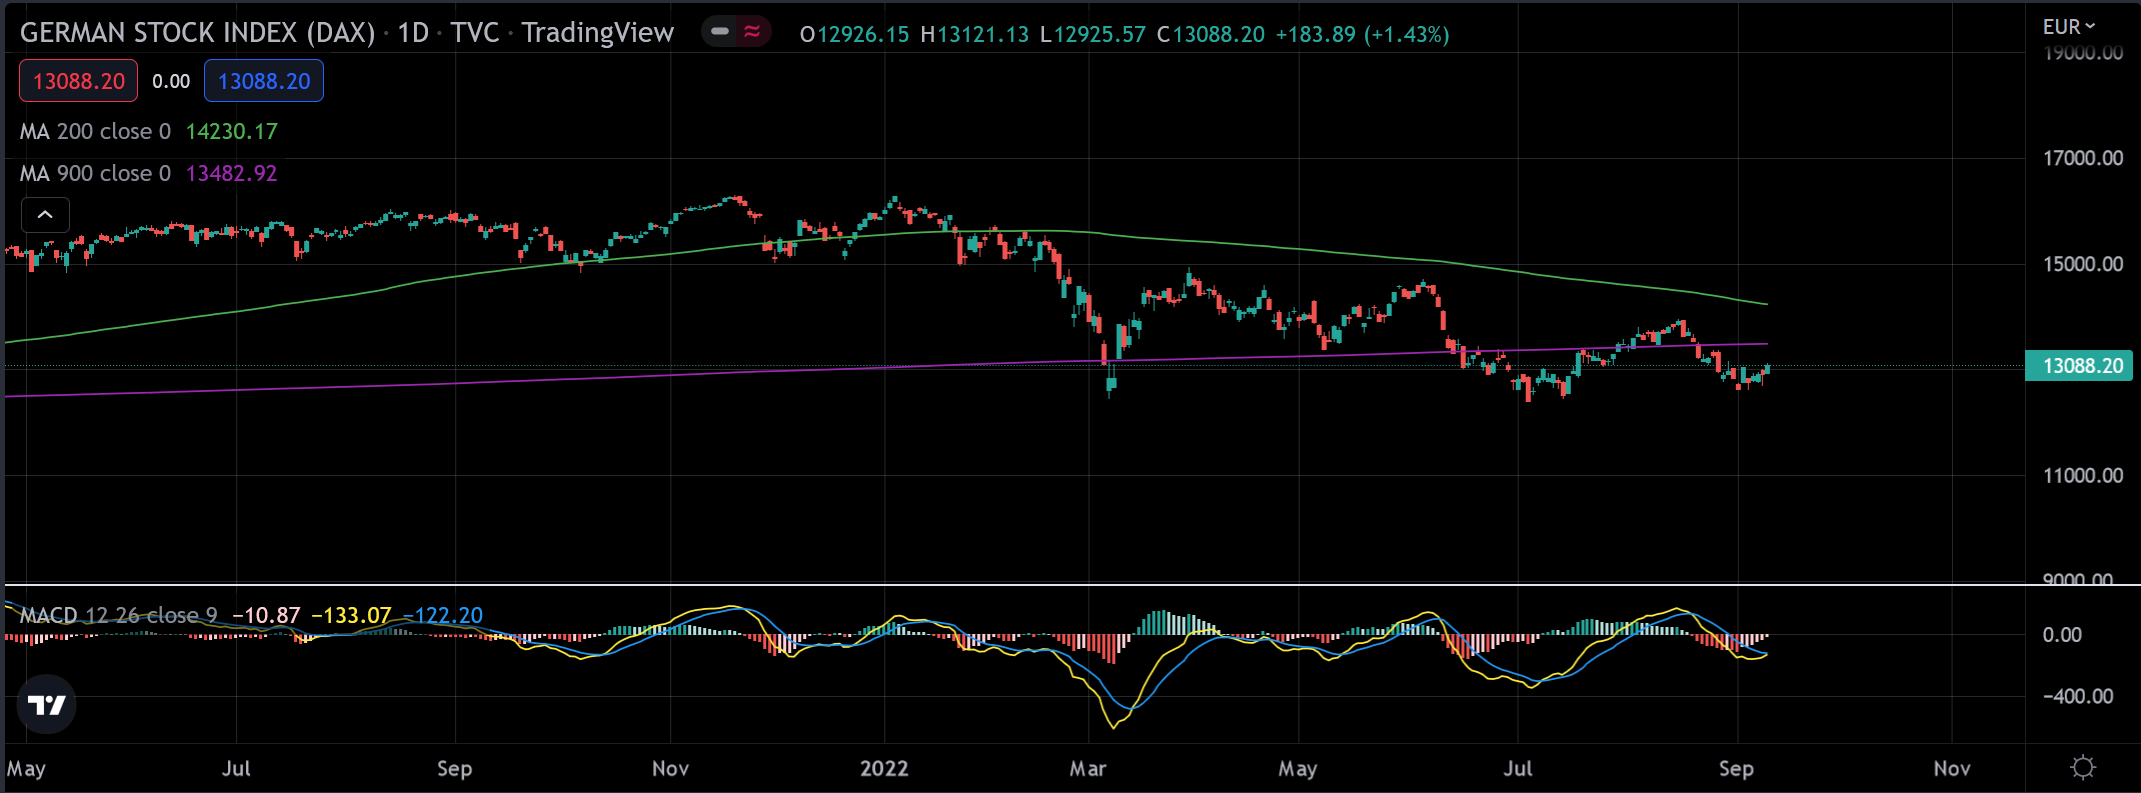Click the 2022 label on time axis
This screenshot has width=2141, height=793.
[884, 768]
